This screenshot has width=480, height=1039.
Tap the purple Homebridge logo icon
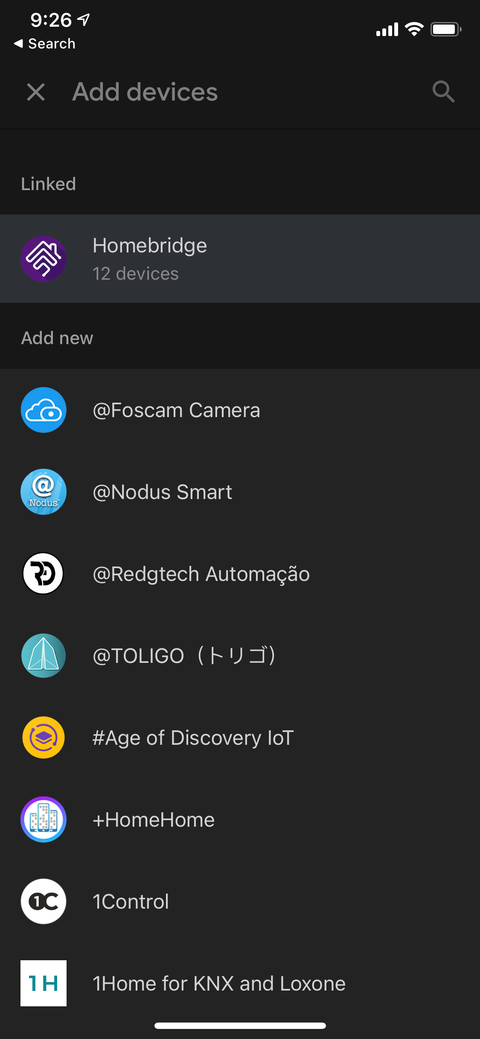click(44, 258)
